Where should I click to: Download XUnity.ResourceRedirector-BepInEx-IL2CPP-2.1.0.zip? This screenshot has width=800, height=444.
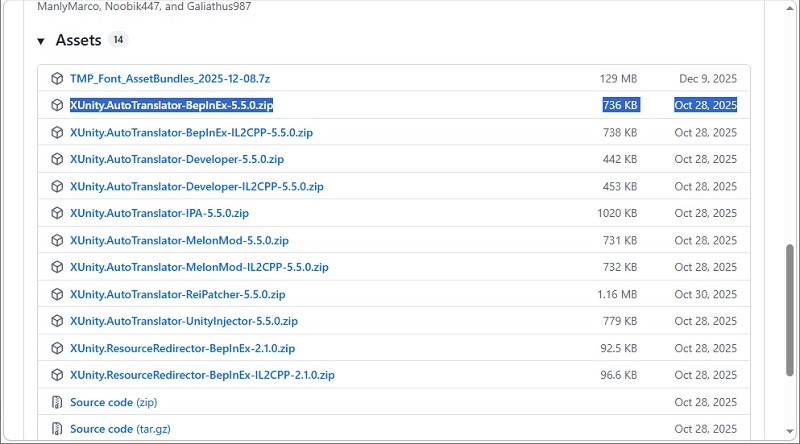point(202,375)
